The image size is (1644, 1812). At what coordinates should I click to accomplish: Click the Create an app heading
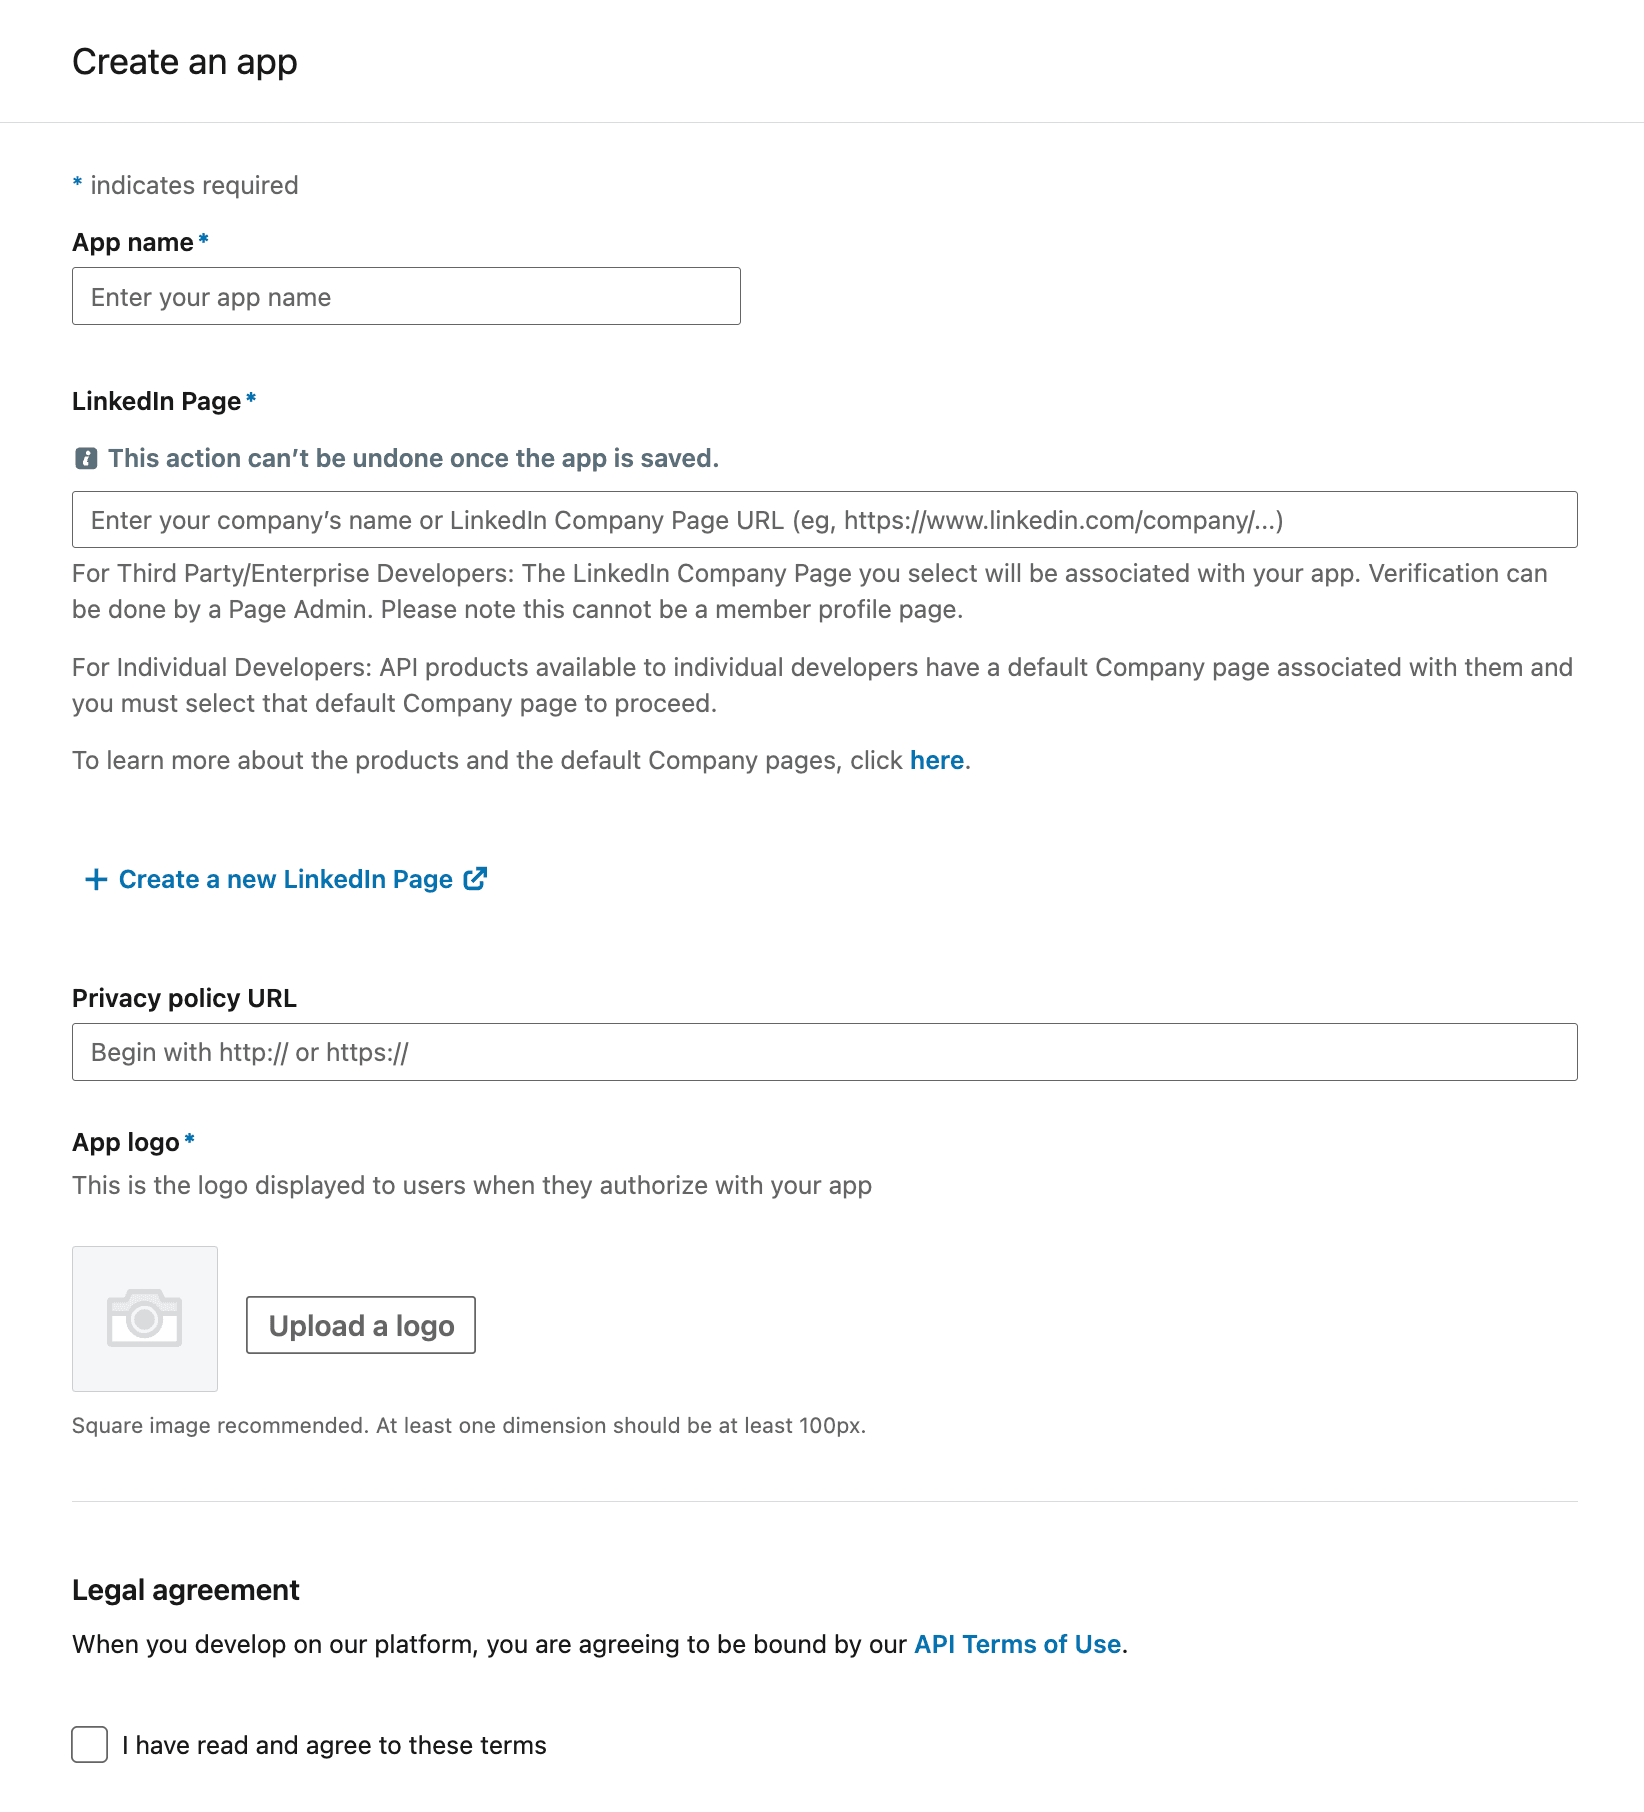(x=183, y=61)
